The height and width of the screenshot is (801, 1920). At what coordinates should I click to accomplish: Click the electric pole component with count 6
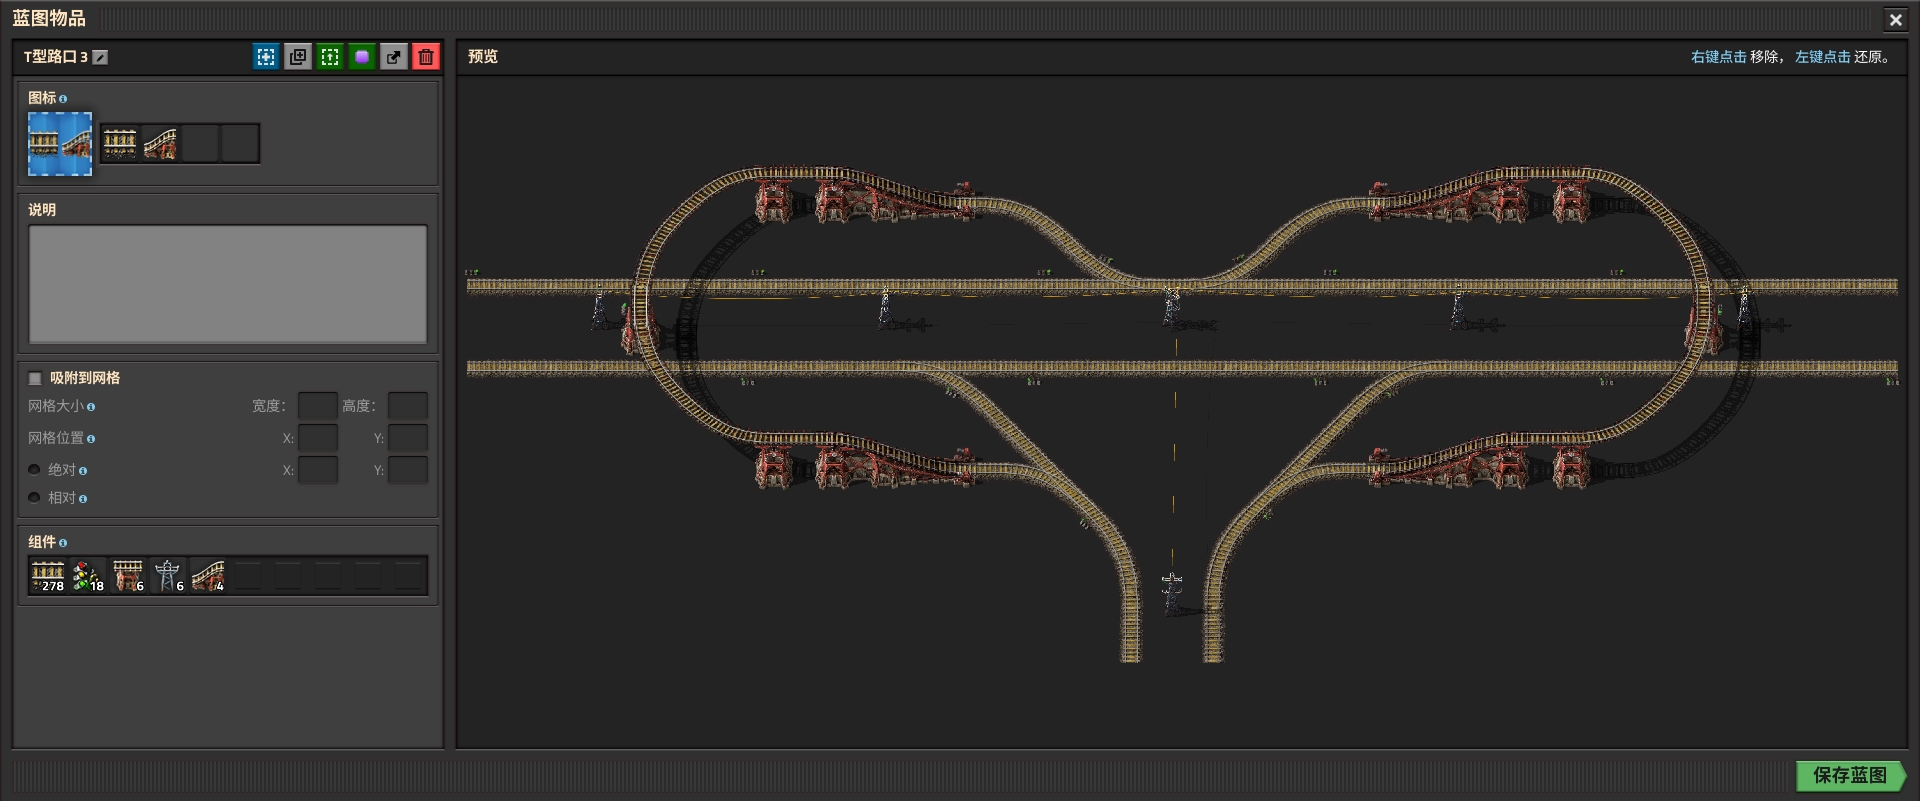(x=168, y=576)
